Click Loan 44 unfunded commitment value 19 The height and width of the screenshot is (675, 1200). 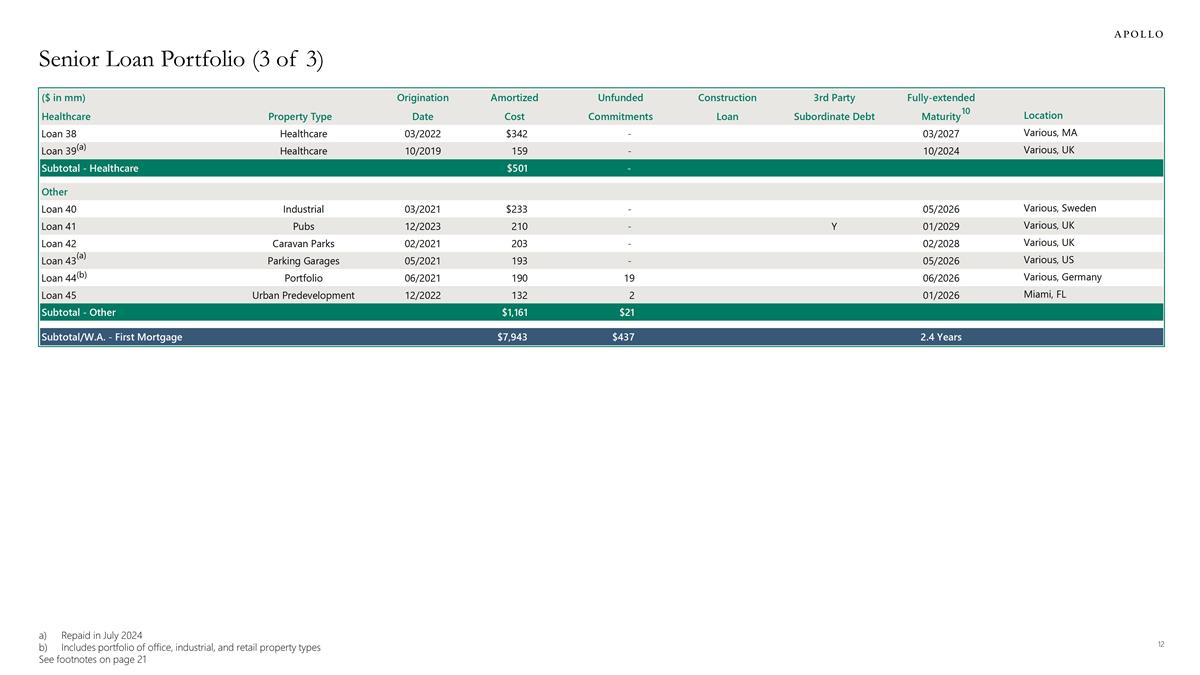(629, 278)
